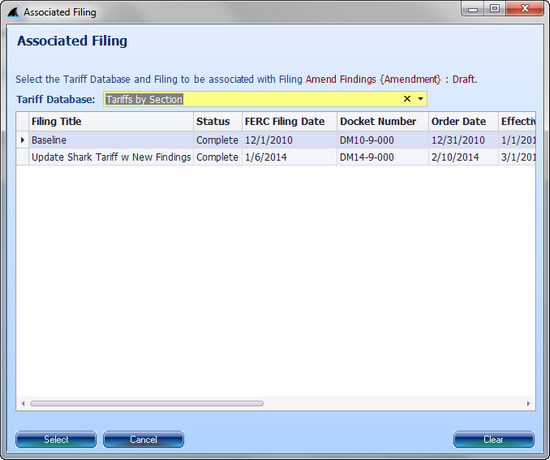The image size is (550, 460).
Task: Click the Cancel button
Action: (x=143, y=439)
